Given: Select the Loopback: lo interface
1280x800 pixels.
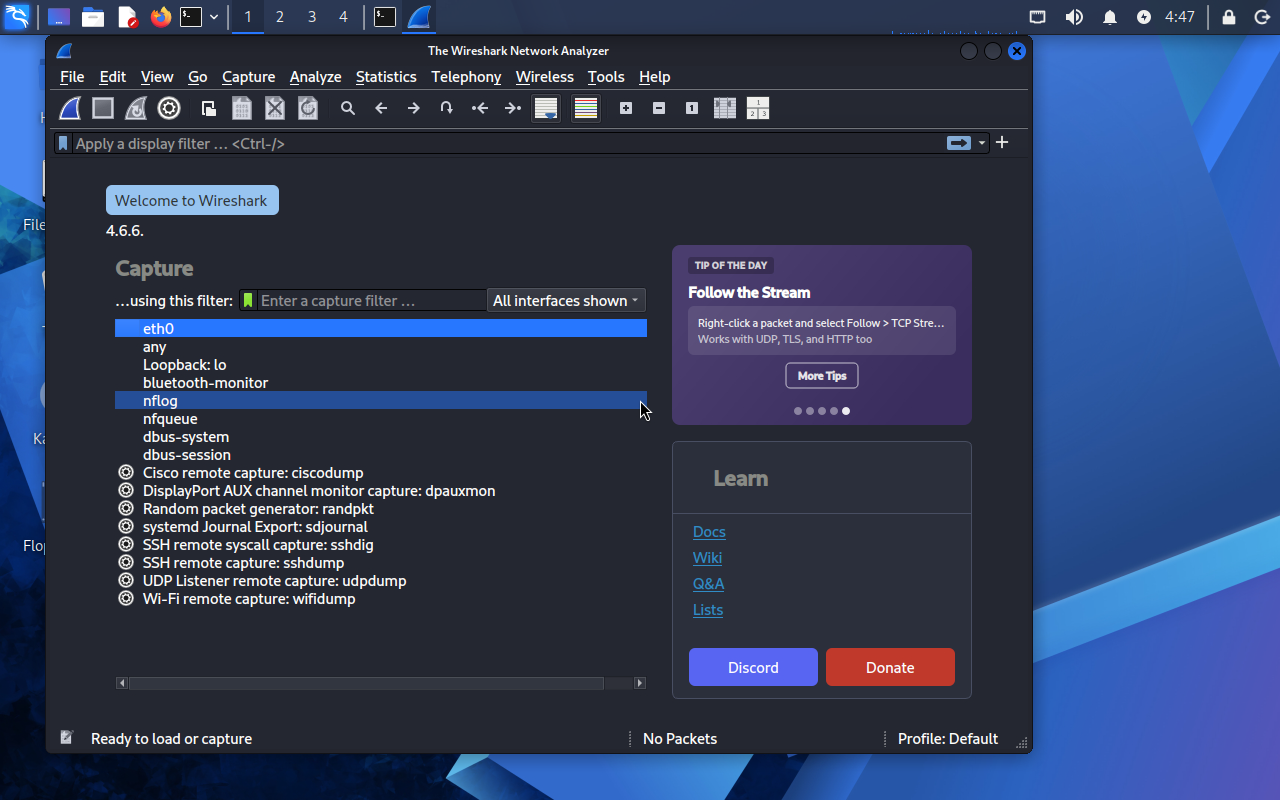Looking at the screenshot, I should click(381, 365).
